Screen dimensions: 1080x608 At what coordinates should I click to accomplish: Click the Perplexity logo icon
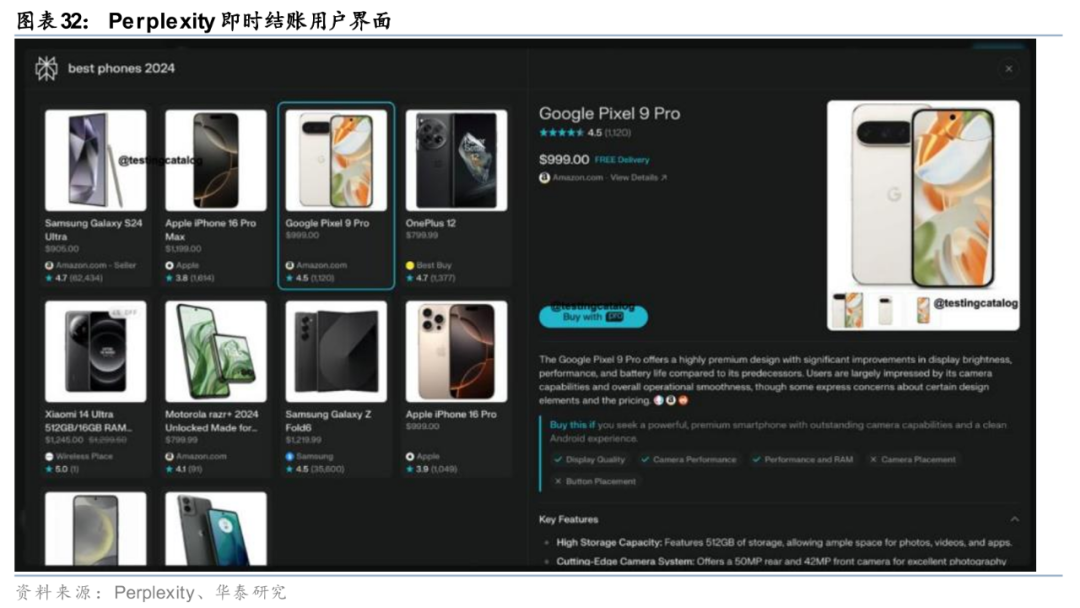(x=47, y=68)
